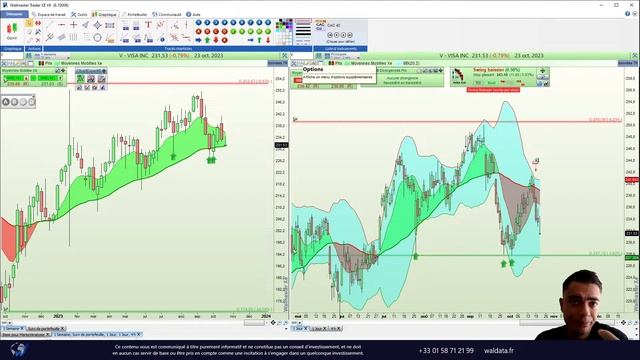The image size is (640, 360).
Task: Place the last green circle marker
Action: coord(268,31)
